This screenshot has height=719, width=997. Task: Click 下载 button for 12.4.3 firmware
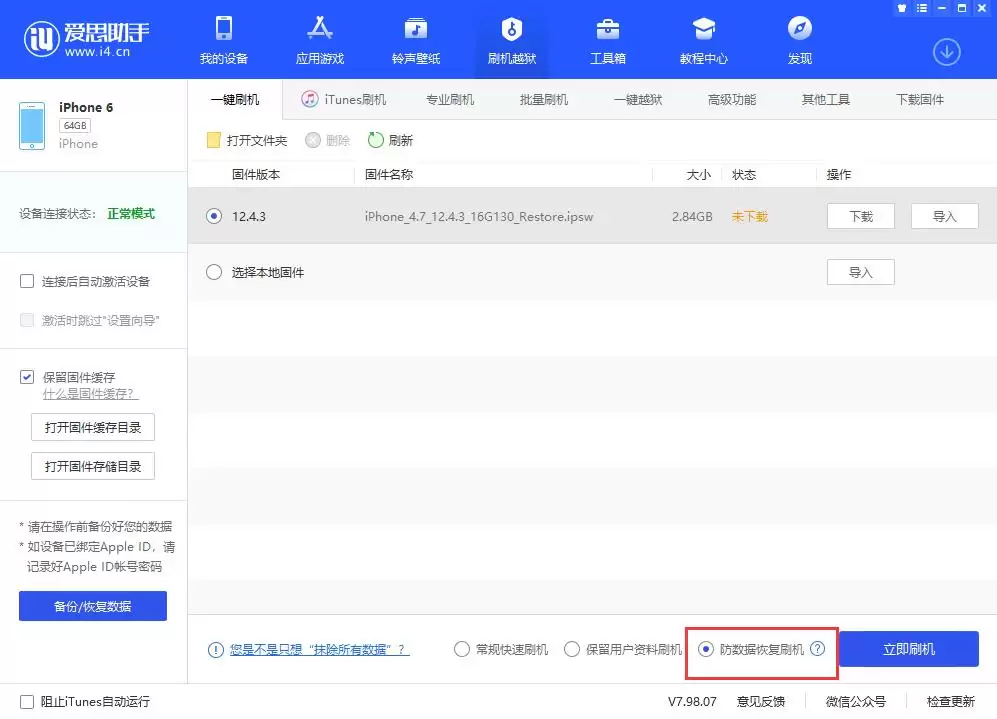[x=861, y=216]
